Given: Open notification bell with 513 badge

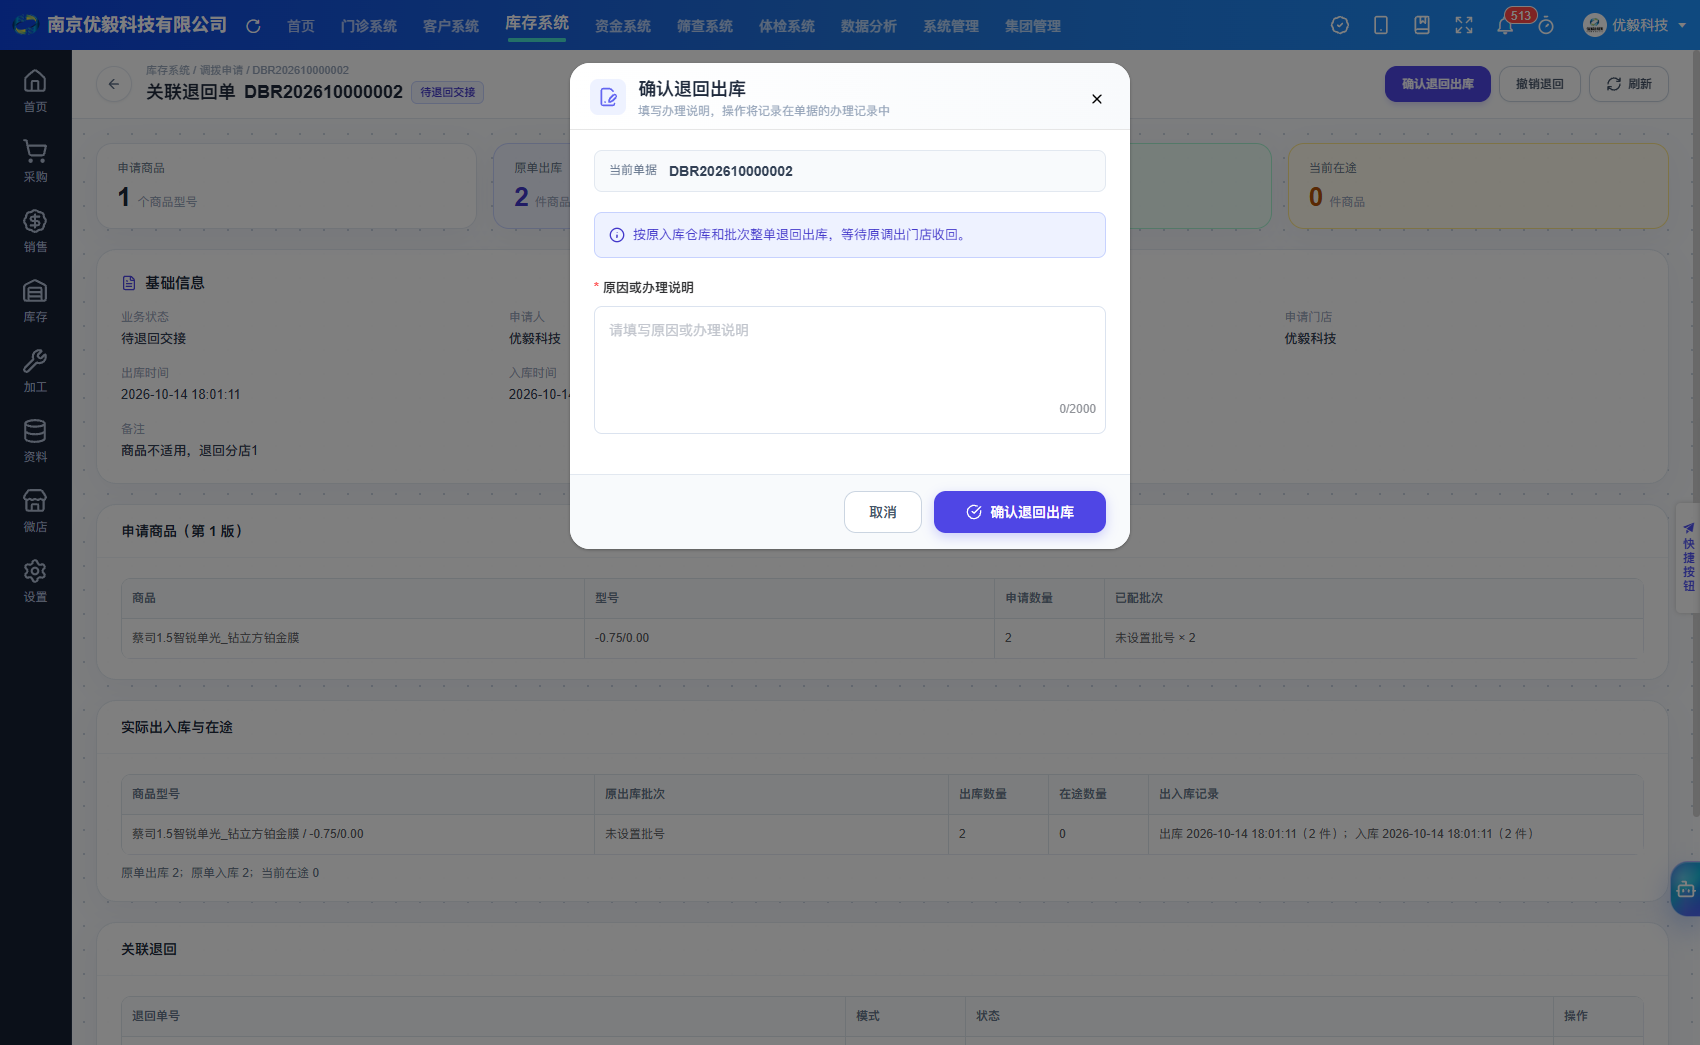Looking at the screenshot, I should pyautogui.click(x=1505, y=25).
